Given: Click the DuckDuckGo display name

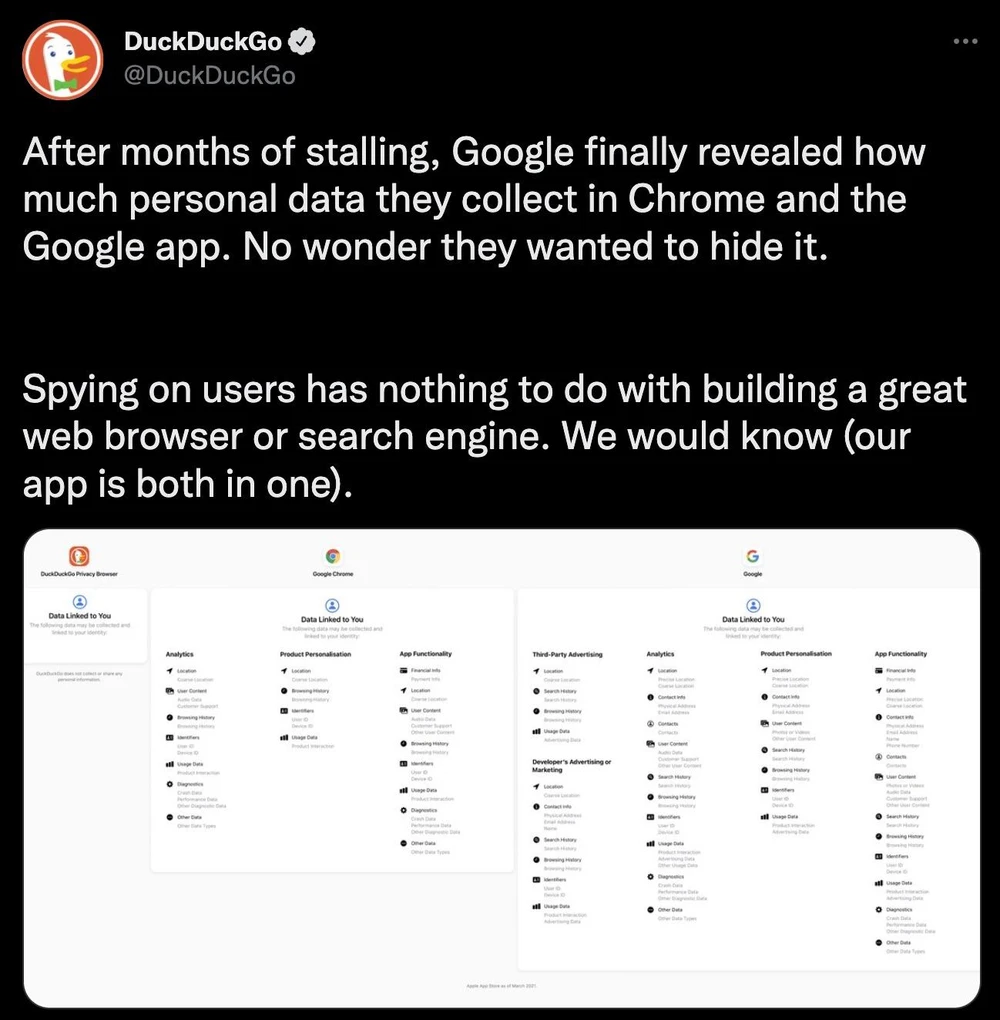Looking at the screenshot, I should pos(203,41).
